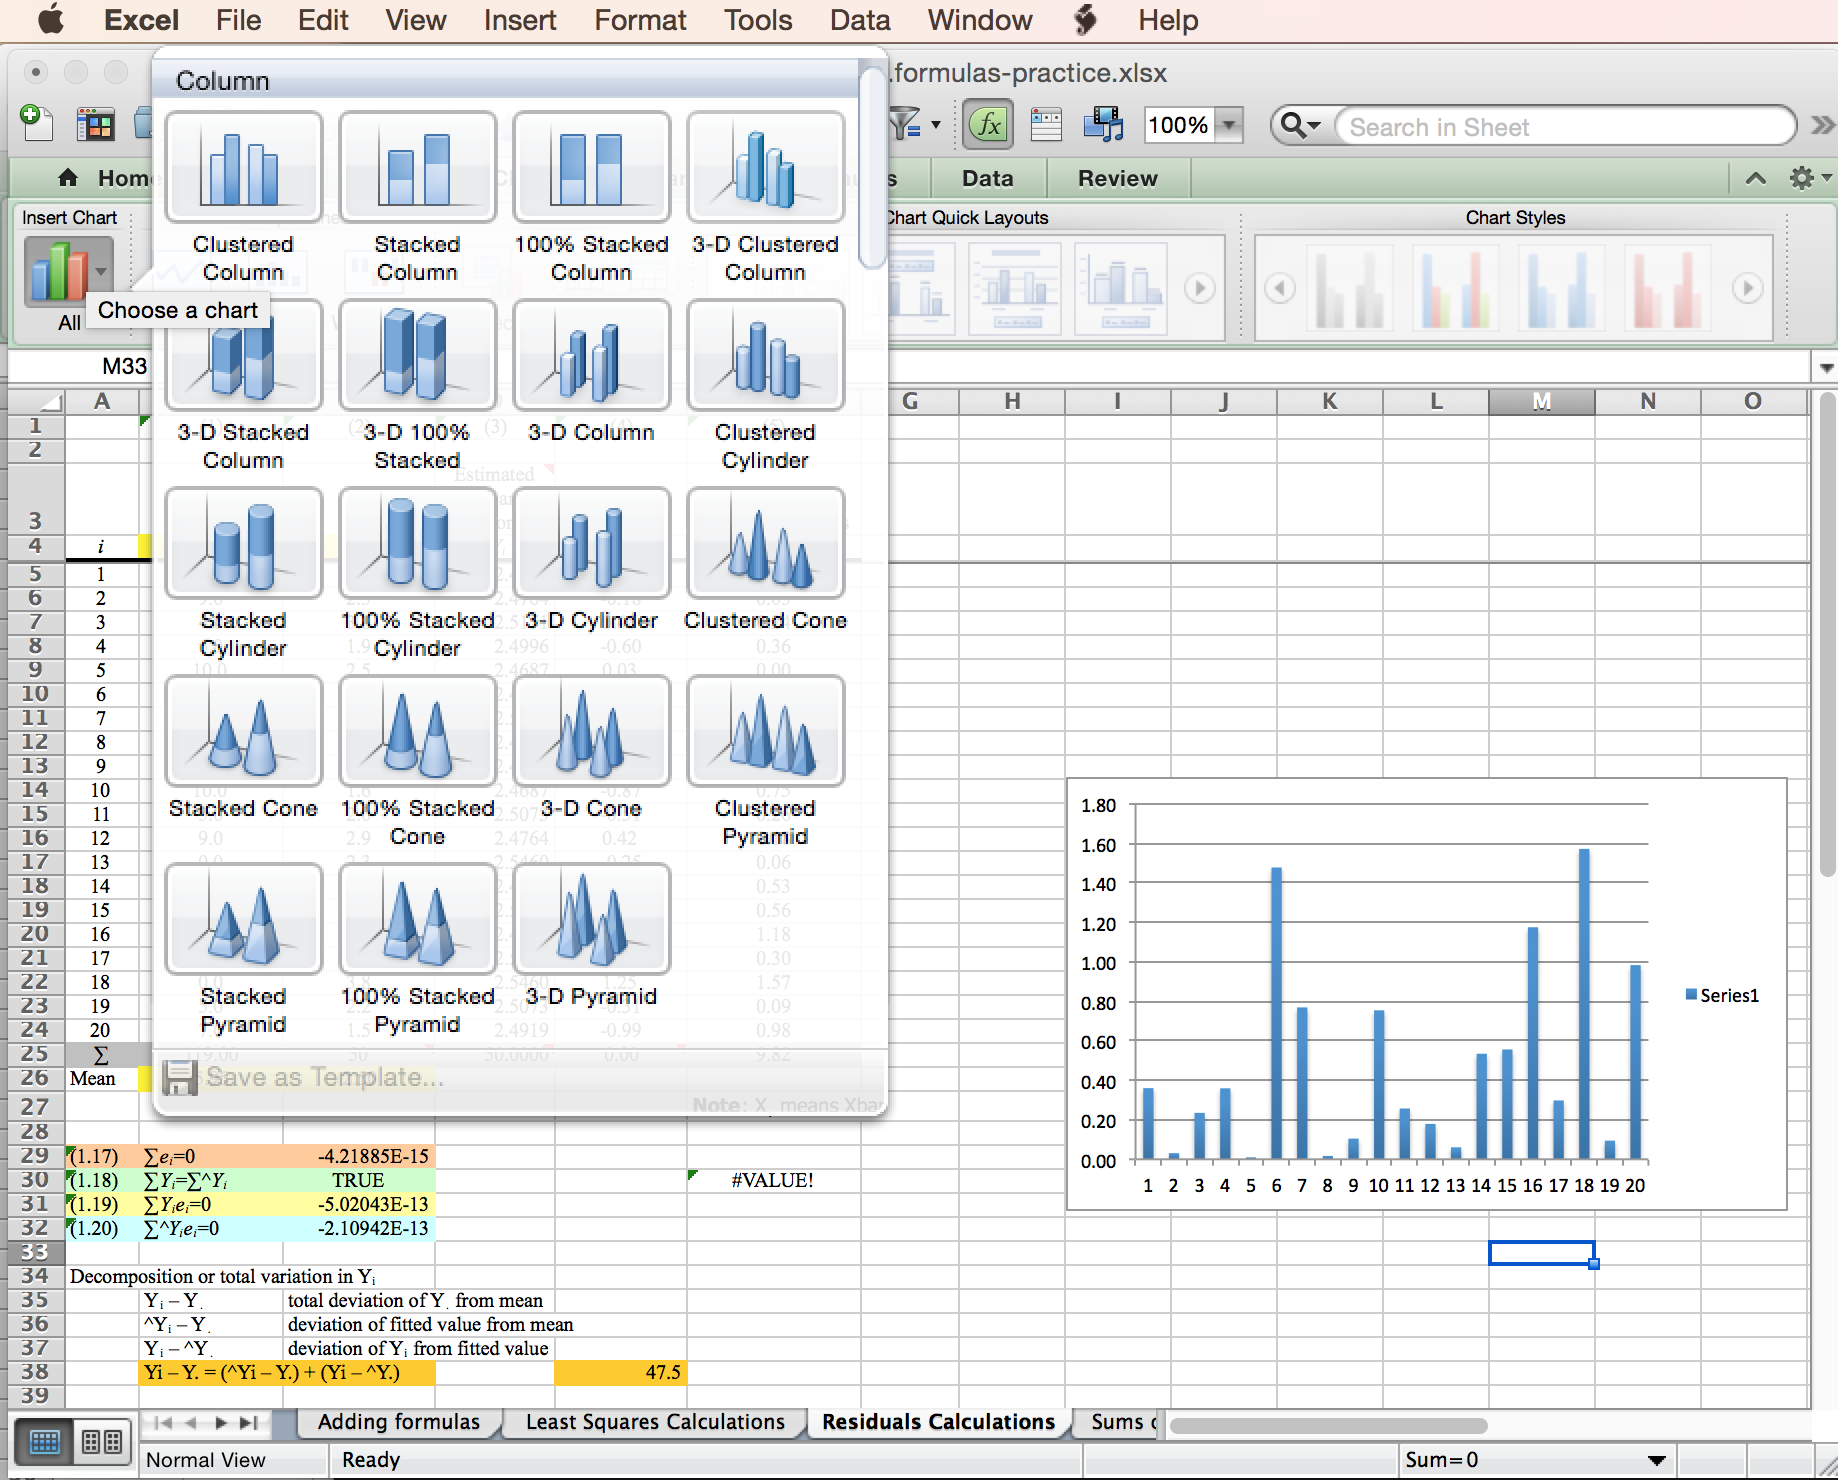Image resolution: width=1838 pixels, height=1480 pixels.
Task: Expand the Sum=0 status bar dropdown
Action: pyautogui.click(x=1656, y=1460)
